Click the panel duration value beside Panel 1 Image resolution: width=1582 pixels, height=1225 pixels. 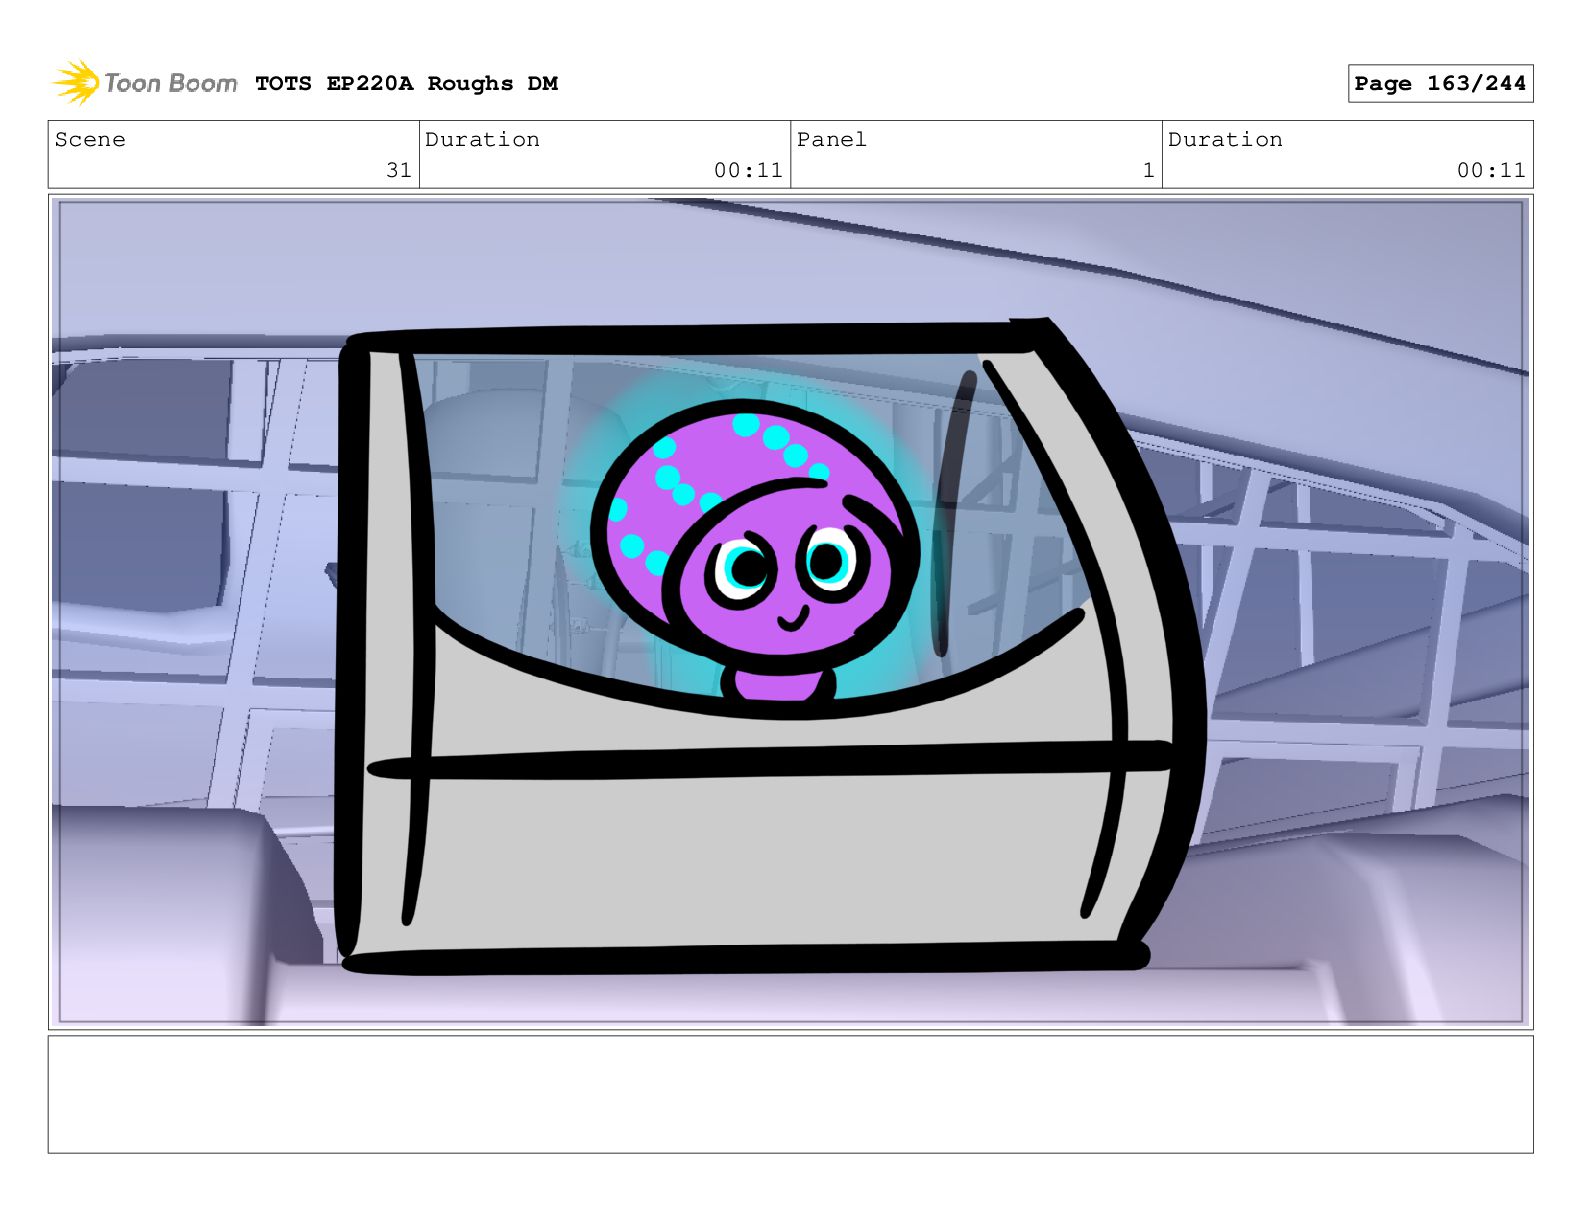[1491, 171]
